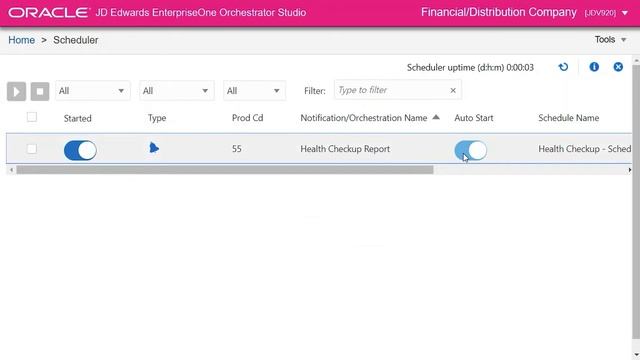The width and height of the screenshot is (640, 360).
Task: Click the Prod Cd value 55
Action: (x=237, y=149)
